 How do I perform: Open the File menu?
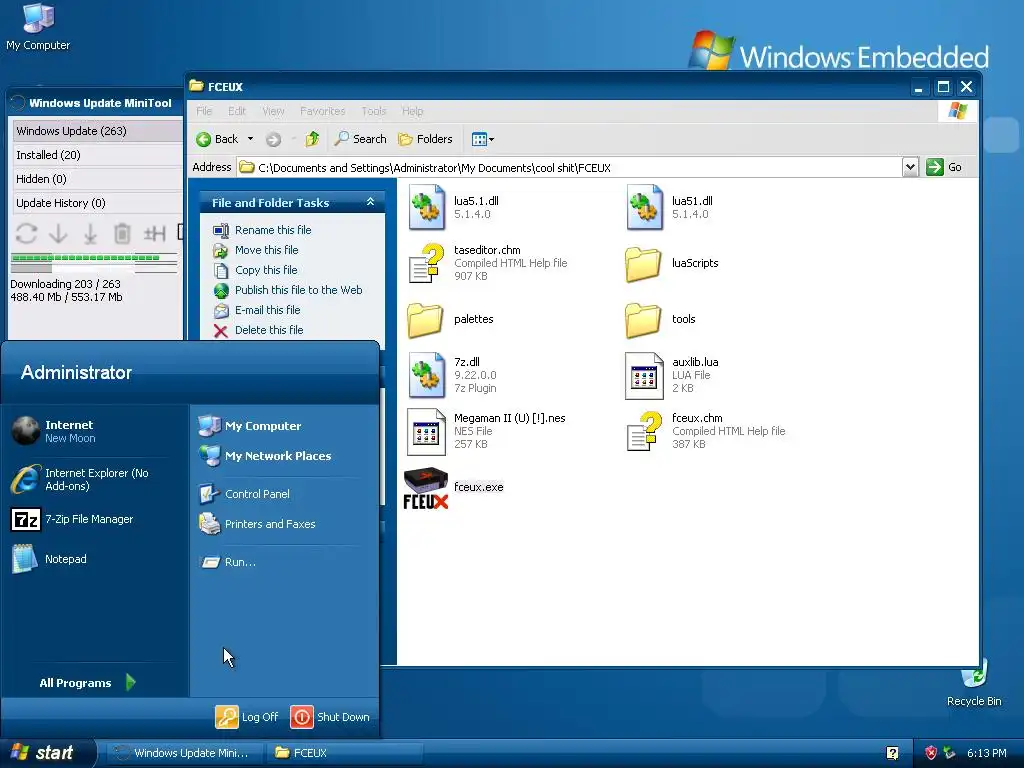click(x=204, y=111)
